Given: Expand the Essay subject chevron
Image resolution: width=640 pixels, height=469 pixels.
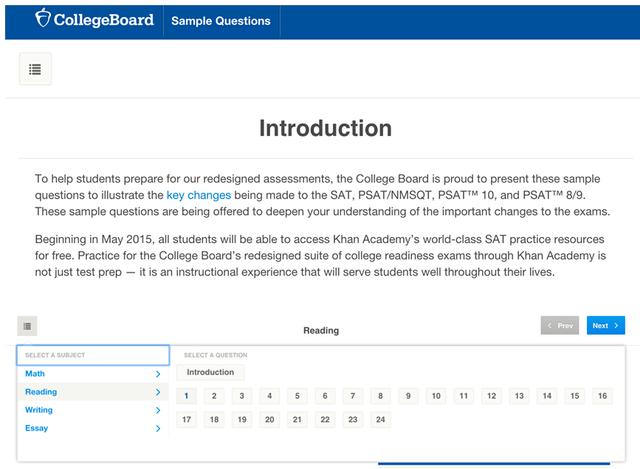Looking at the screenshot, I should [158, 428].
